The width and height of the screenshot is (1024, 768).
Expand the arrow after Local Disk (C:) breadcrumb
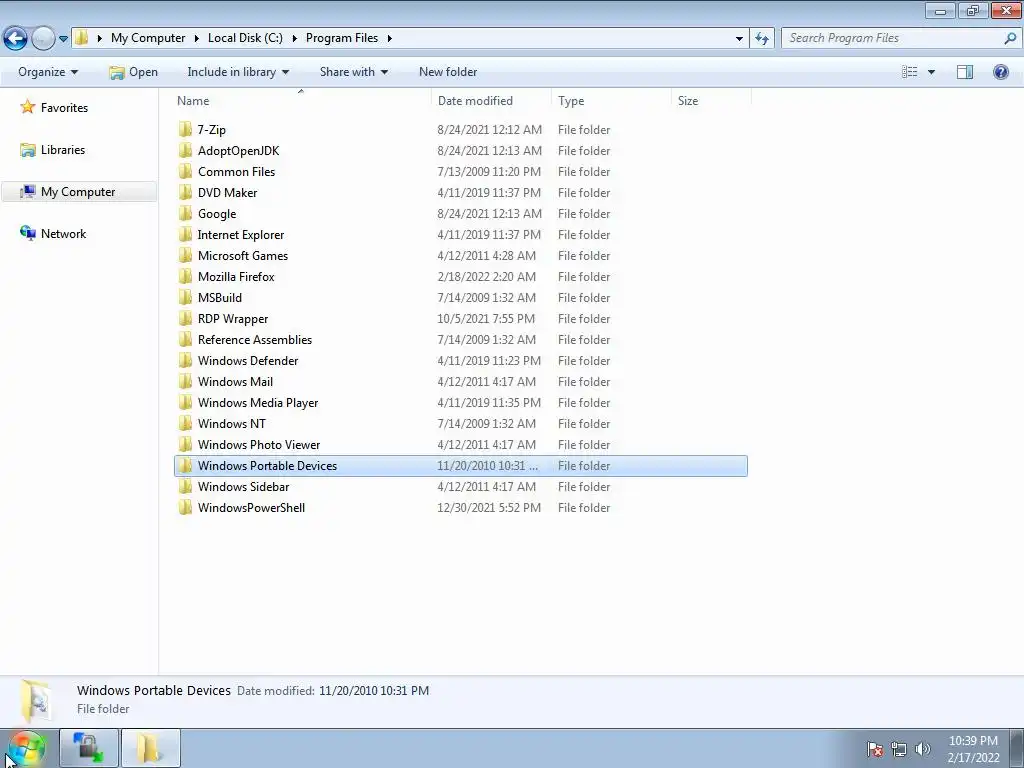(x=294, y=38)
